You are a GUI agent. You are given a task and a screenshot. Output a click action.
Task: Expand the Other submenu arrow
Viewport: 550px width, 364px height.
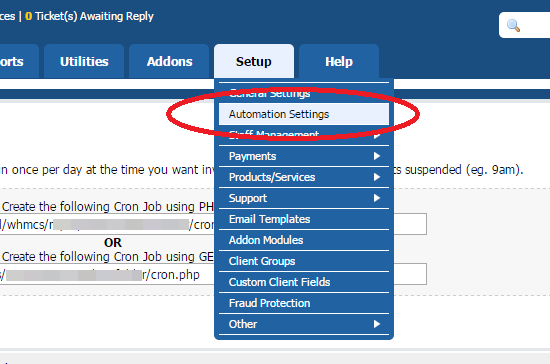[x=377, y=324]
